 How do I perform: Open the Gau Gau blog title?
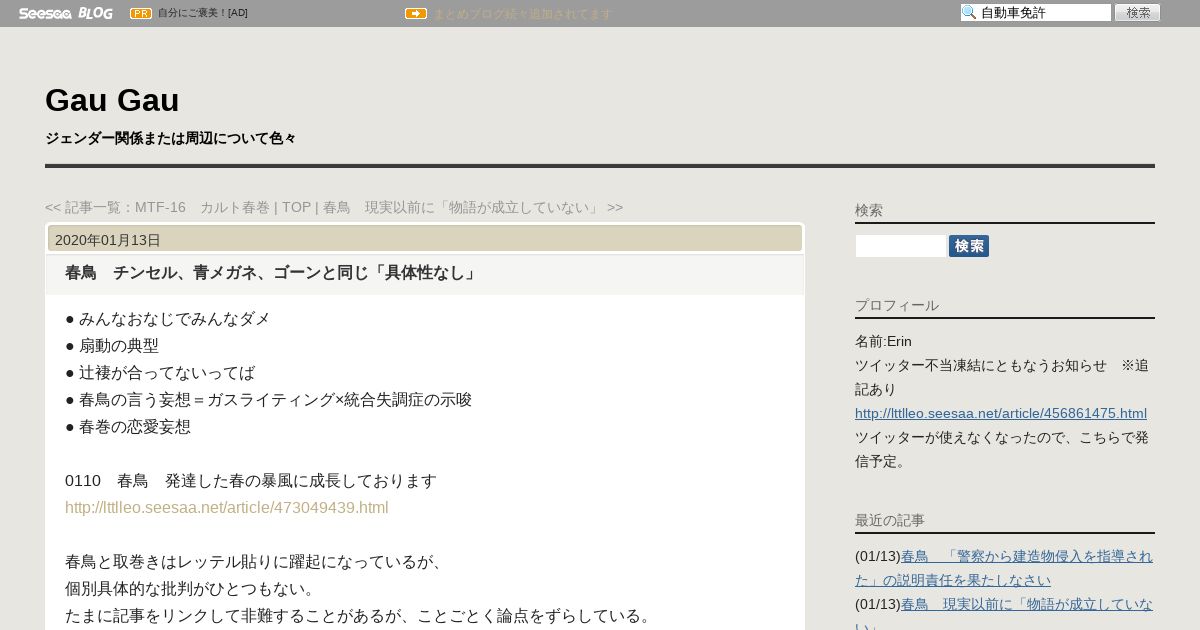[112, 100]
